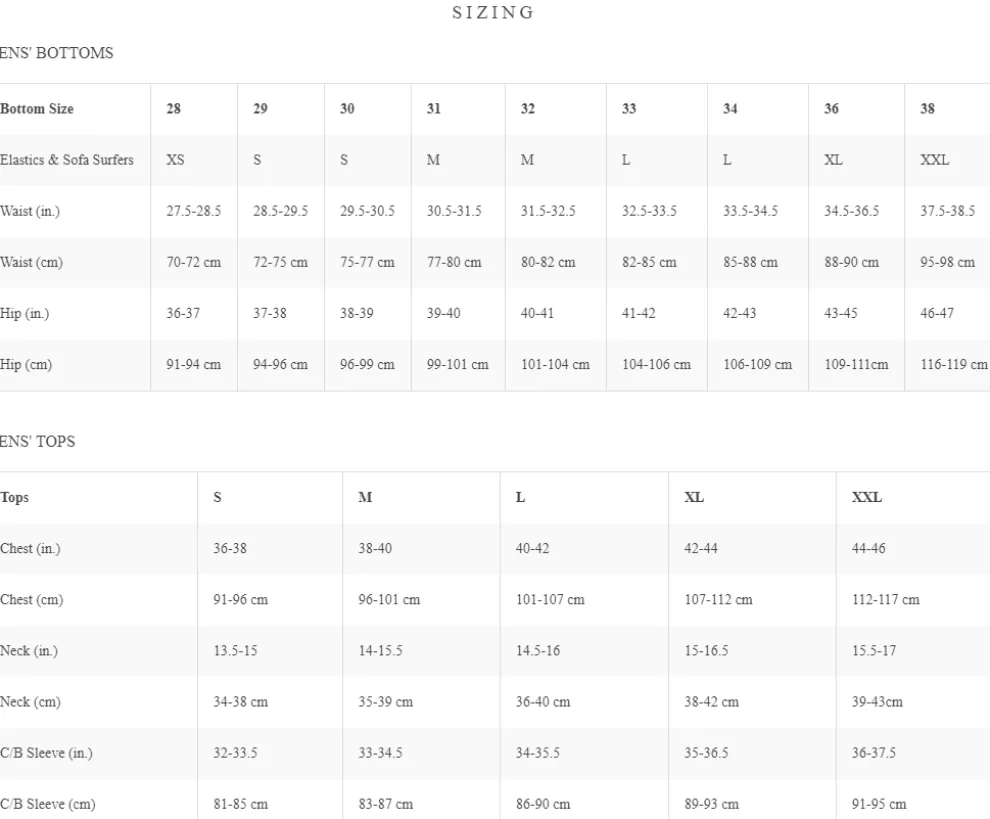Screen dimensions: 990x819
Task: Click the 41-42 hip inches cell
Action: click(639, 314)
